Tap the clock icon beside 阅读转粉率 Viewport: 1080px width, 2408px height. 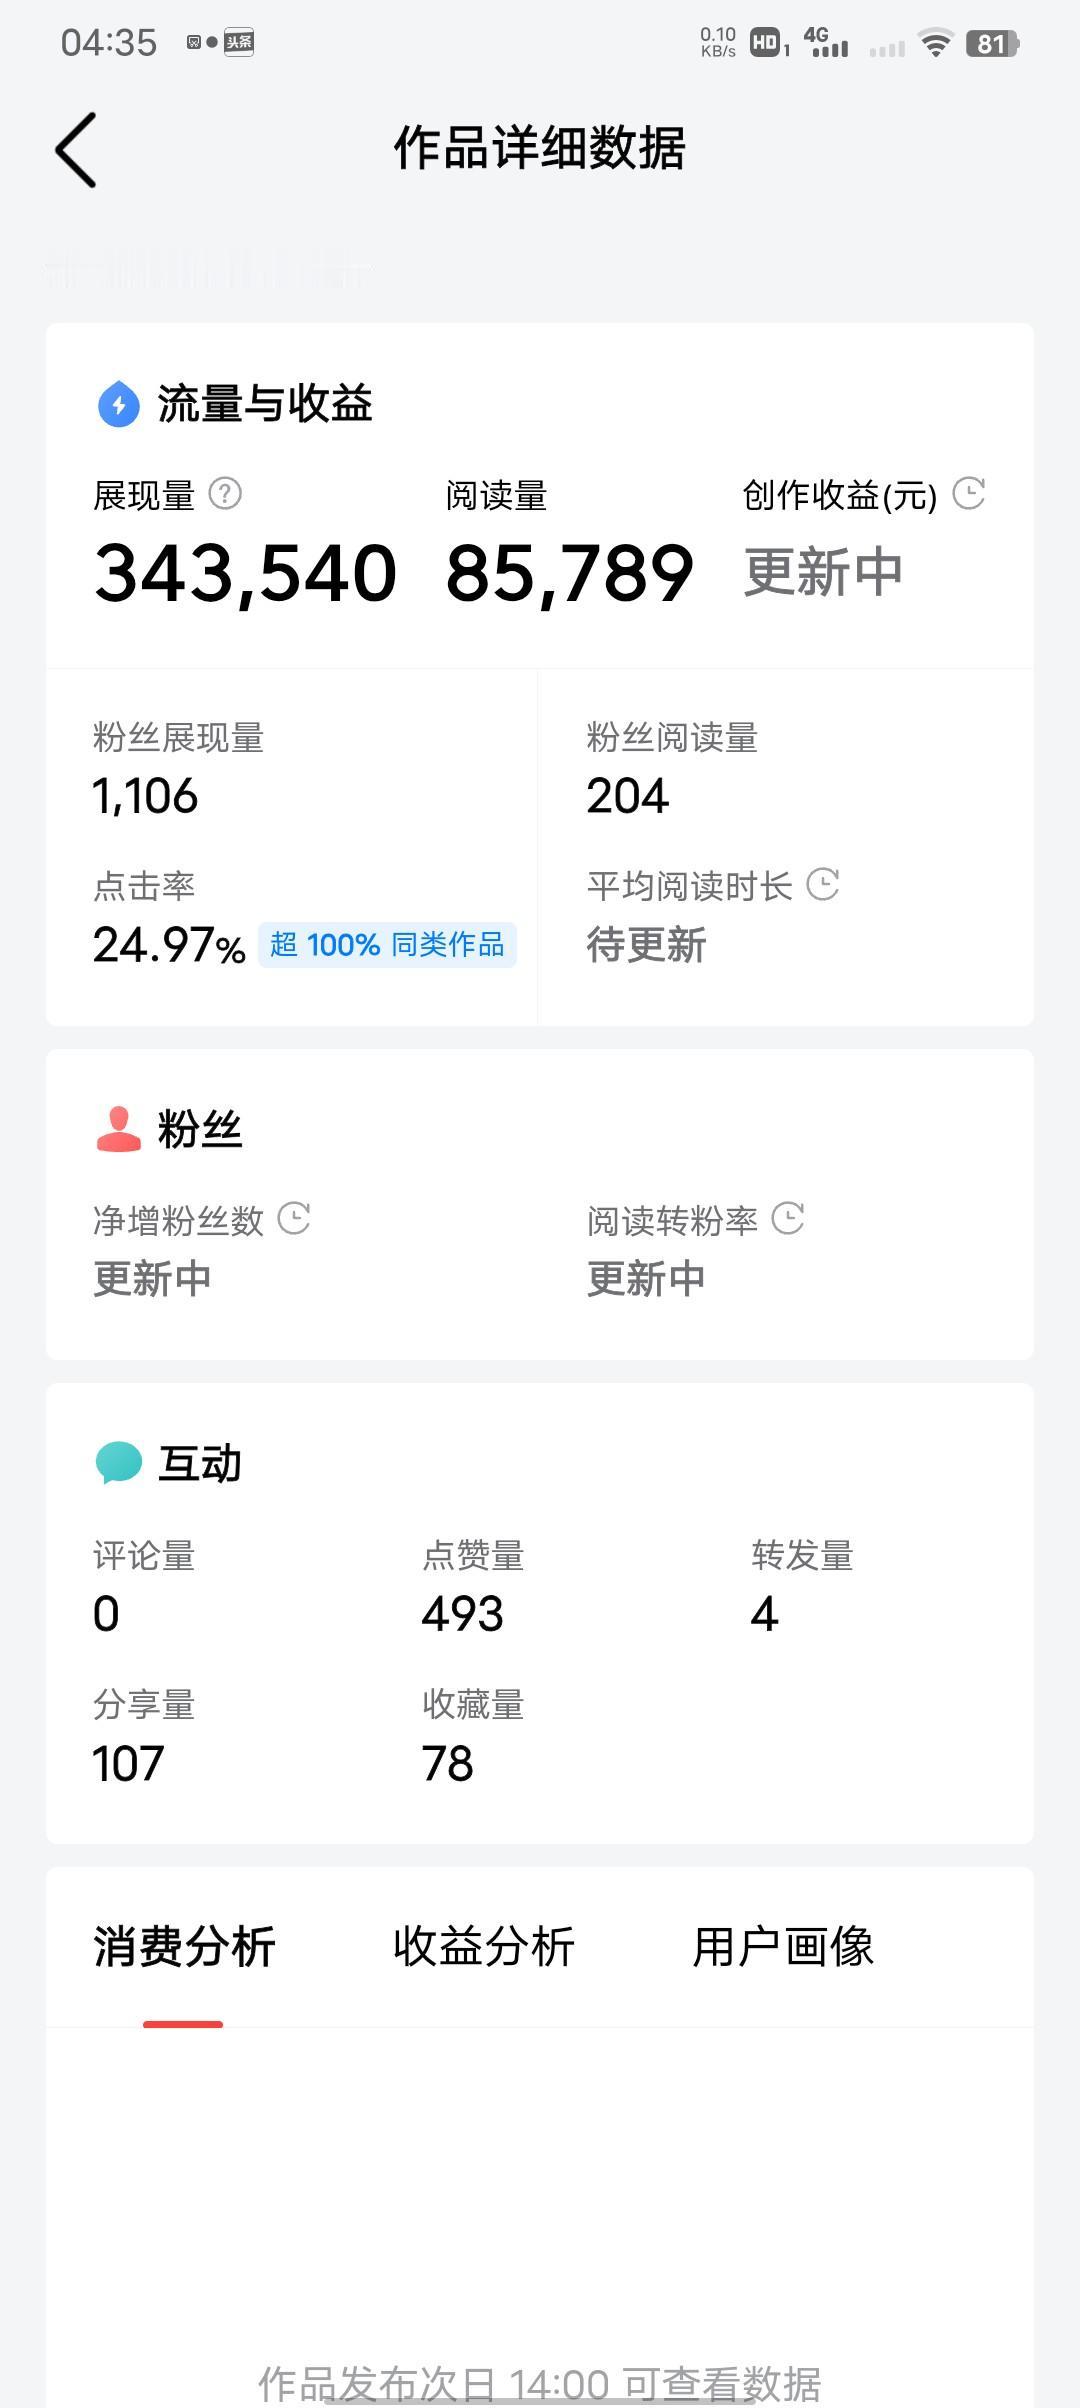(x=788, y=1218)
